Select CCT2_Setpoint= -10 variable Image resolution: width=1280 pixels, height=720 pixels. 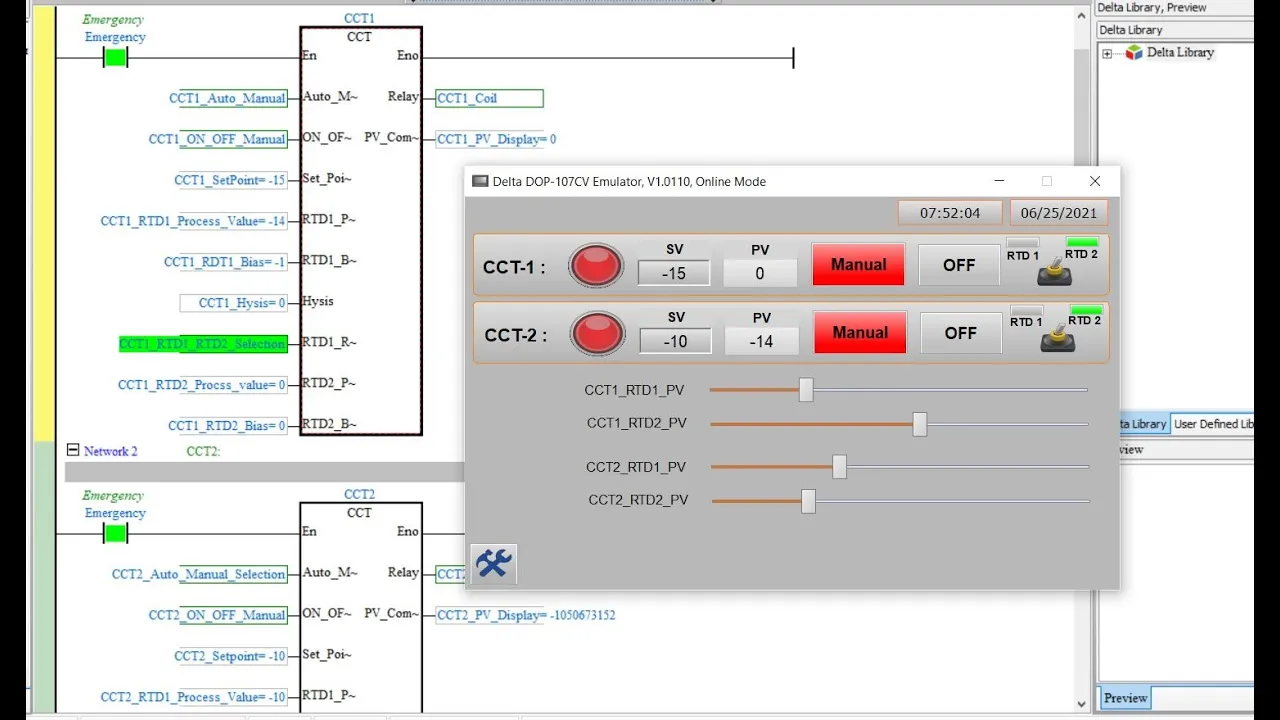[230, 656]
